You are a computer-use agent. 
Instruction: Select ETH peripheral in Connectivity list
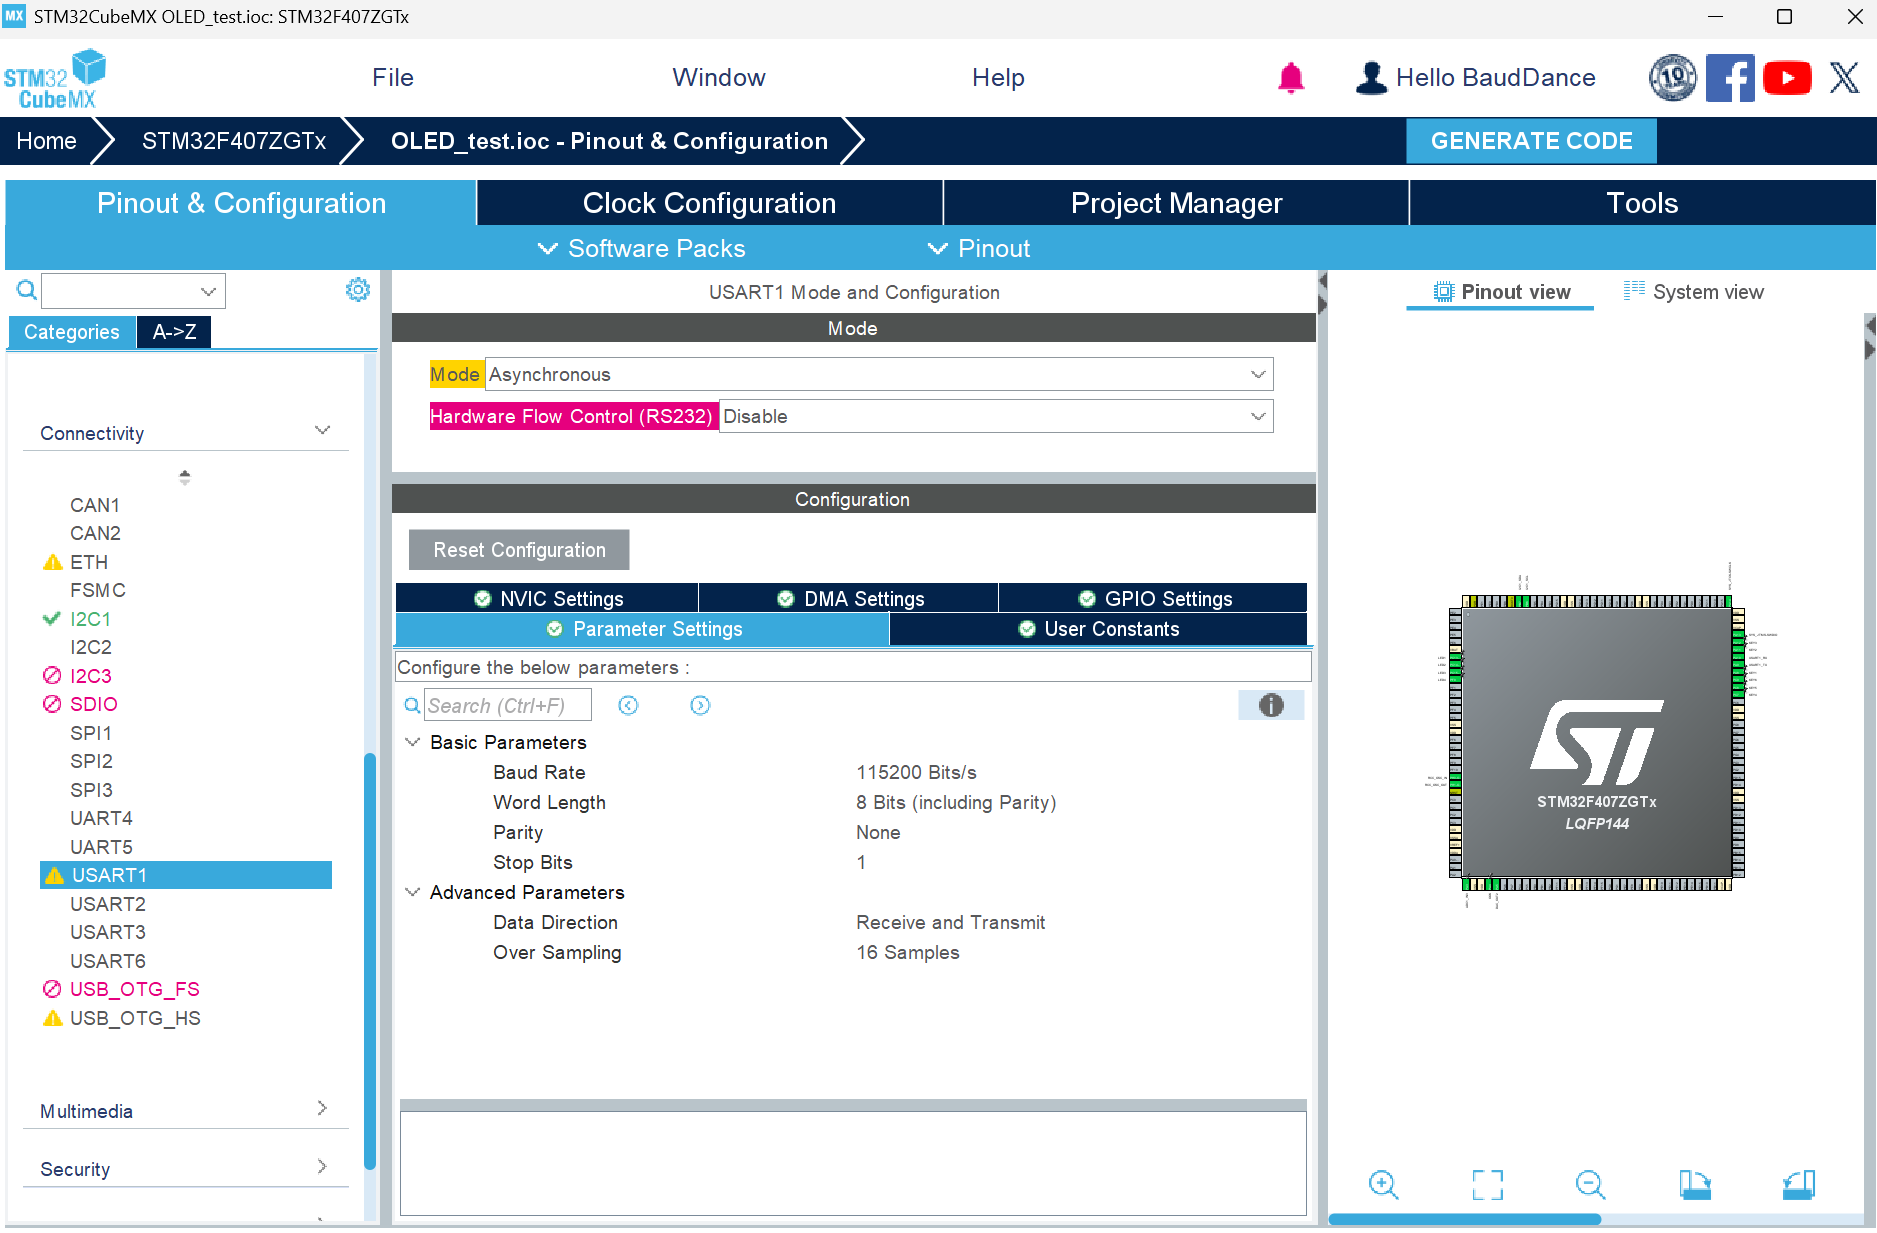pyautogui.click(x=89, y=562)
